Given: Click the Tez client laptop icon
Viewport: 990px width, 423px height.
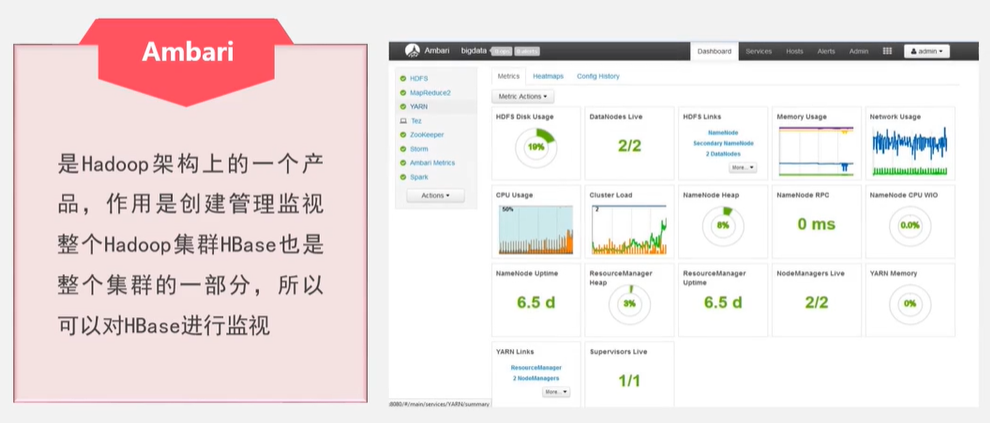Looking at the screenshot, I should pos(403,121).
